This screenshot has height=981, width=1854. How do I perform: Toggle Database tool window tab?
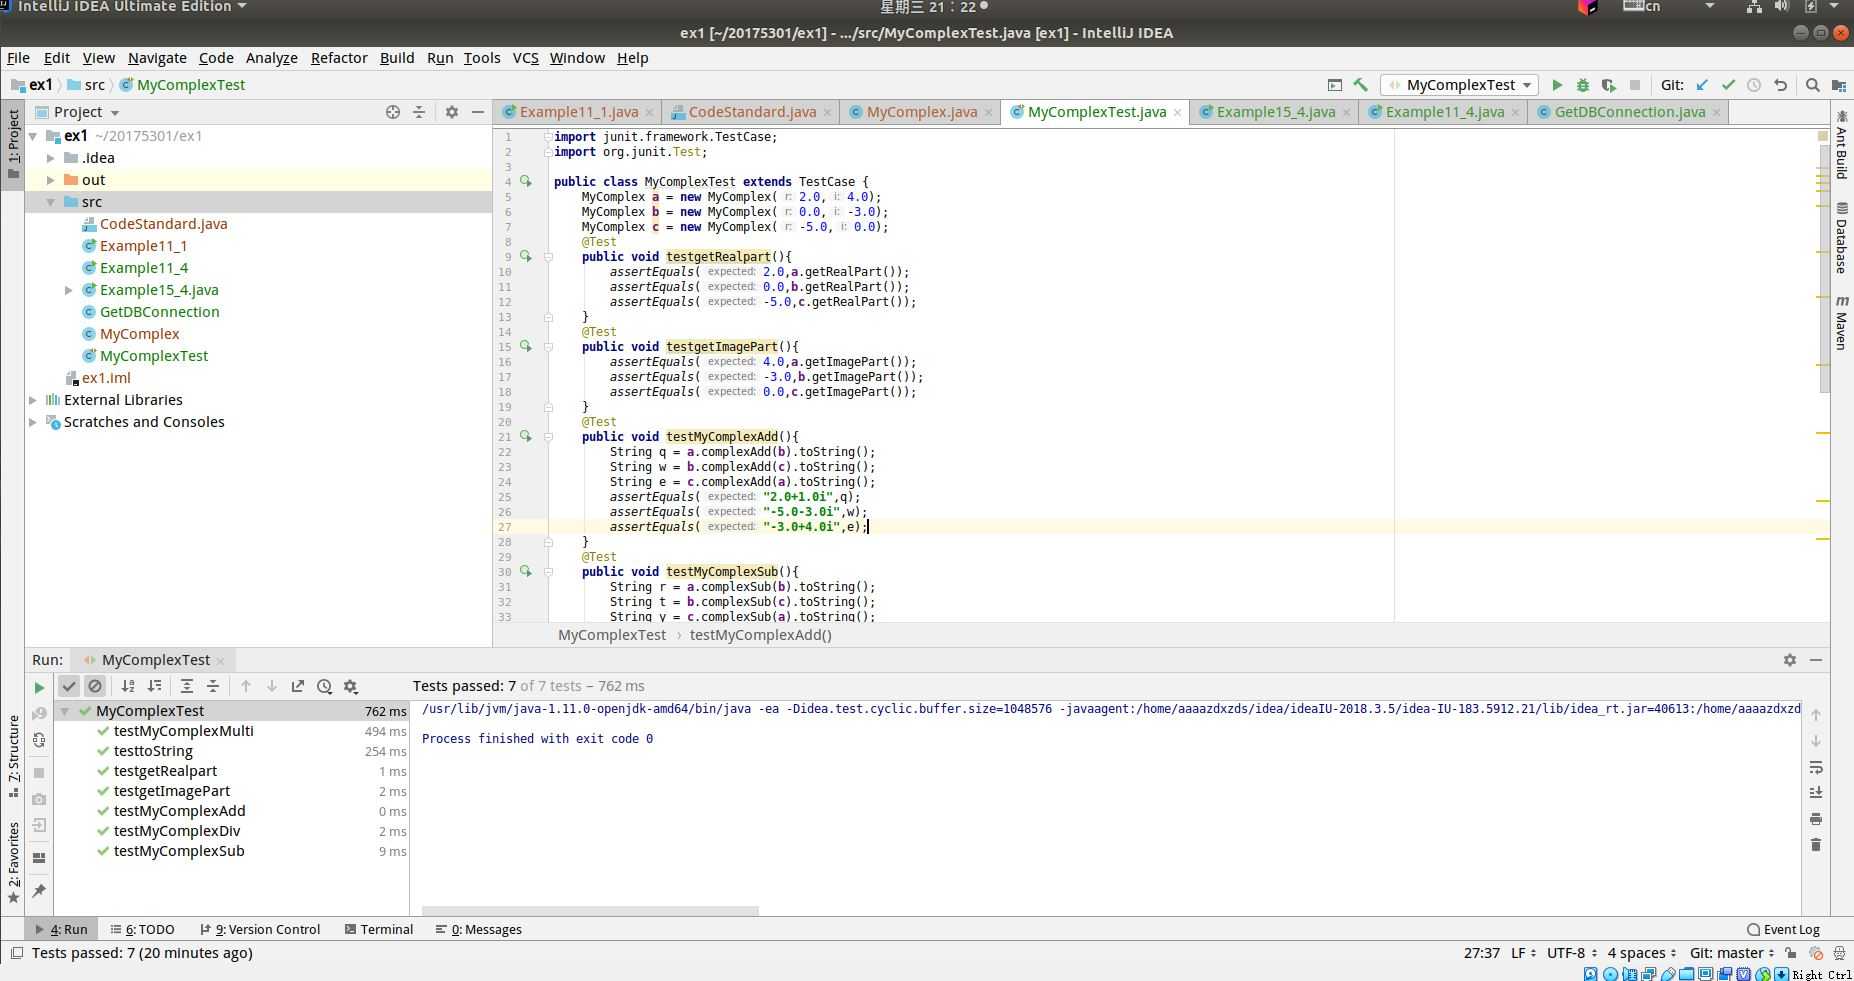[x=1841, y=237]
